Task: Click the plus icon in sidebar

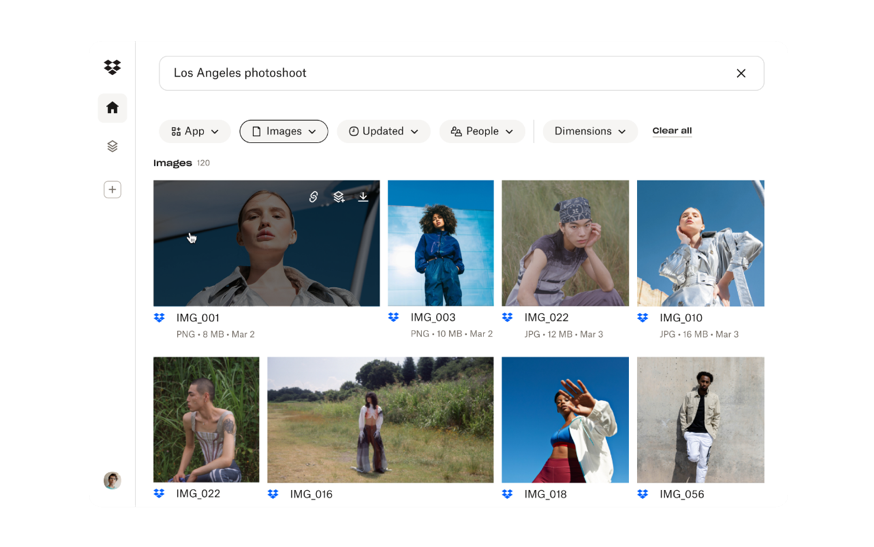Action: (x=112, y=190)
